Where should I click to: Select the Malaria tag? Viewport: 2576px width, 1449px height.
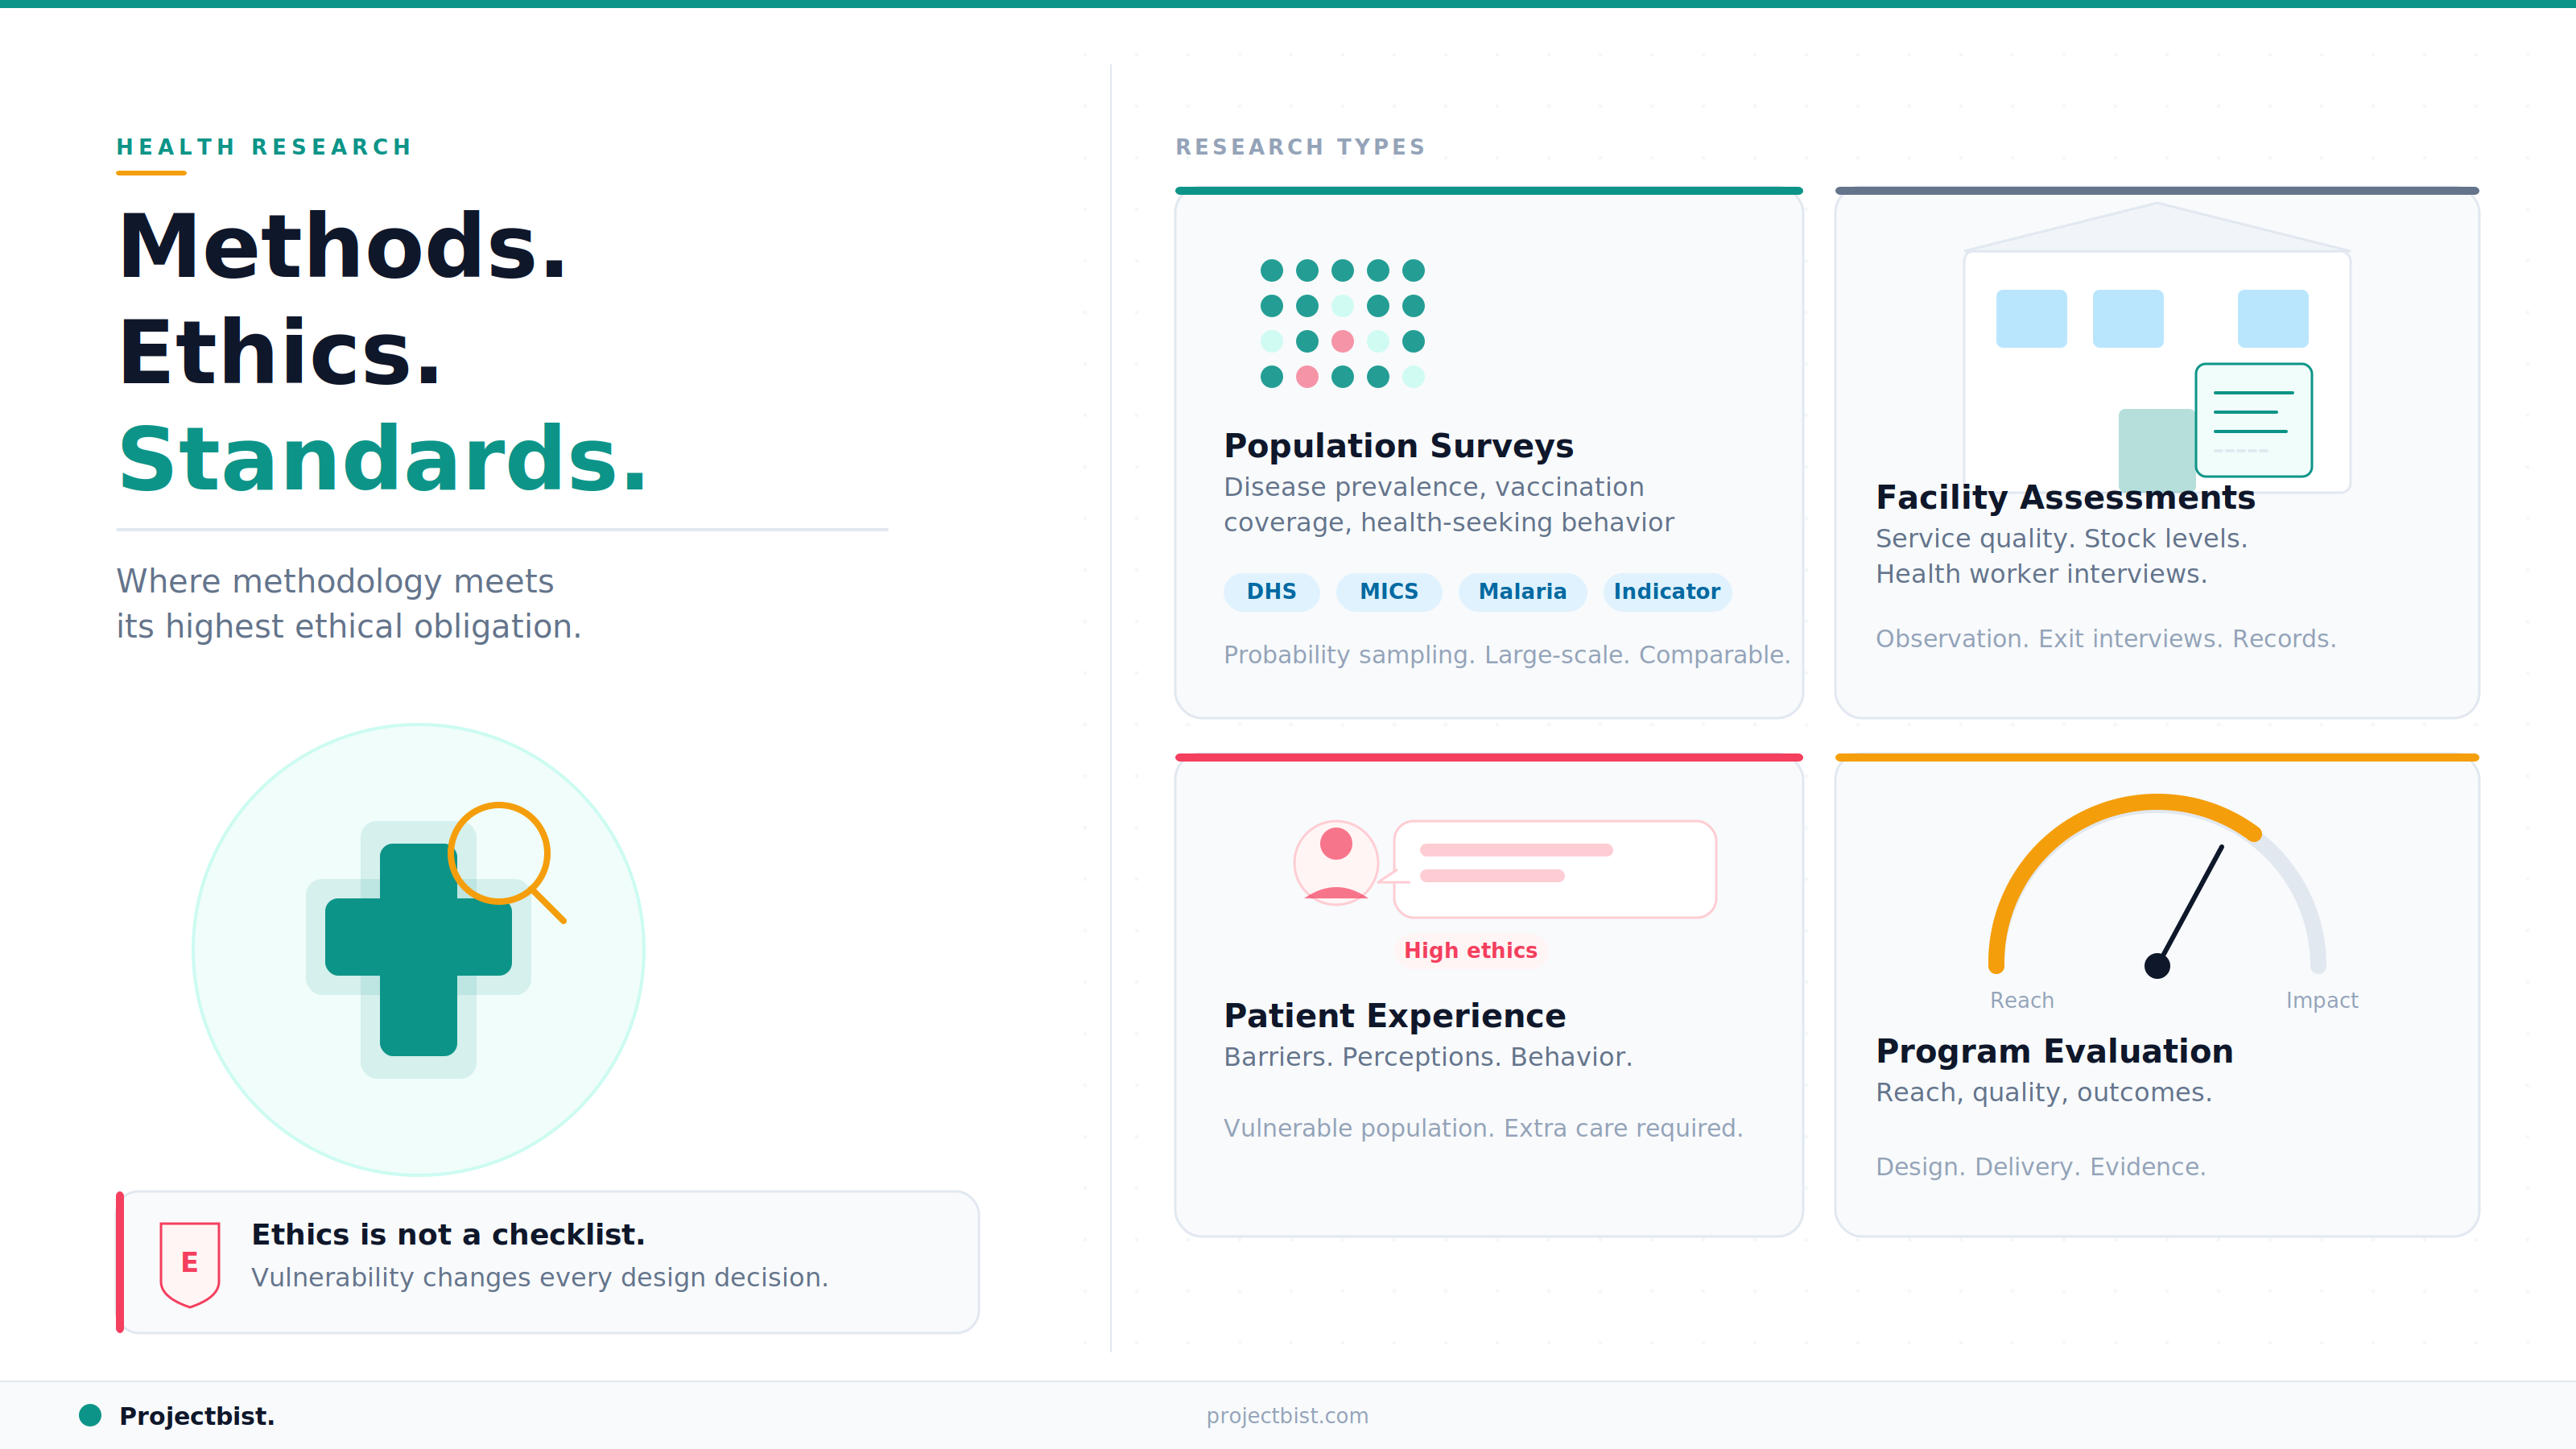click(1522, 591)
